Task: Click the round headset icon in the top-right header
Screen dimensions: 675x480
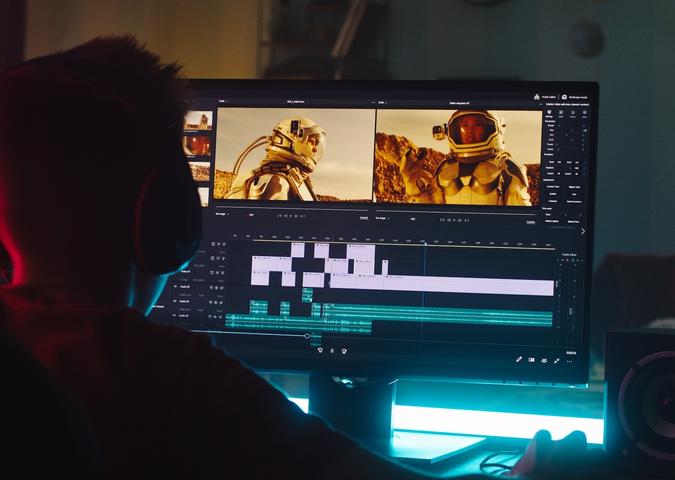Action: pos(564,97)
